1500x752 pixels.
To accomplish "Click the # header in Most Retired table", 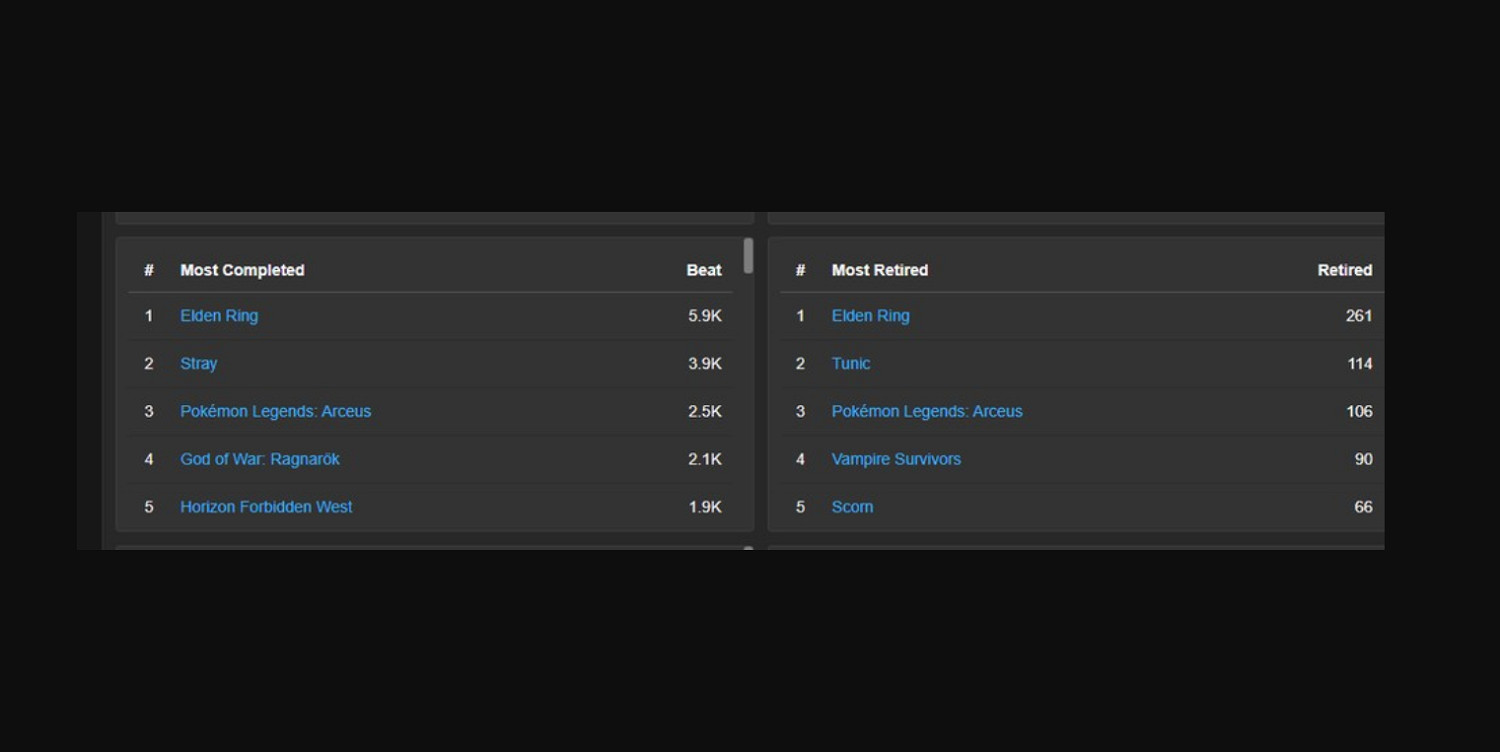I will coord(800,271).
